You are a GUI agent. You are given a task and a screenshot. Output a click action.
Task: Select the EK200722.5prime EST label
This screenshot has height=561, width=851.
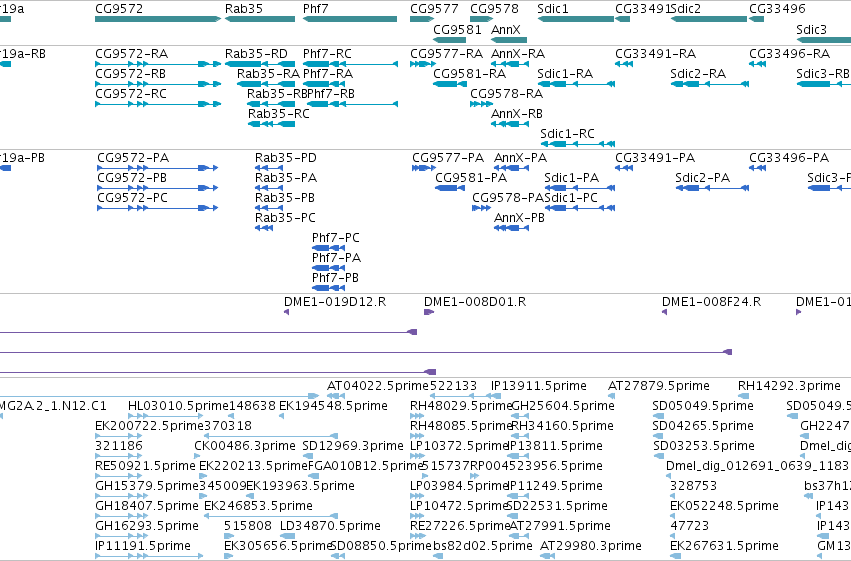pyautogui.click(x=149, y=426)
